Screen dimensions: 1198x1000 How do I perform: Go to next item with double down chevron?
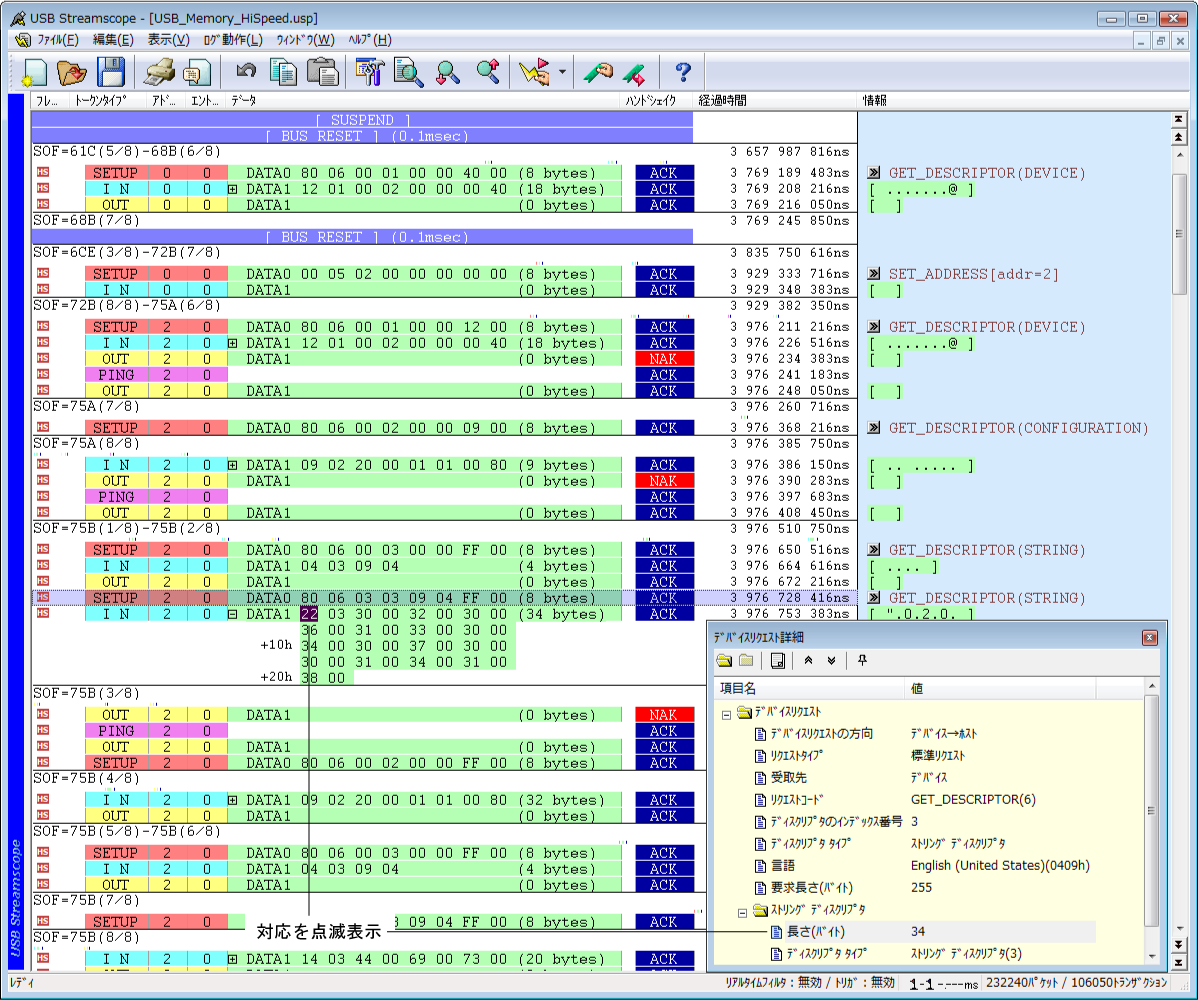tap(831, 661)
